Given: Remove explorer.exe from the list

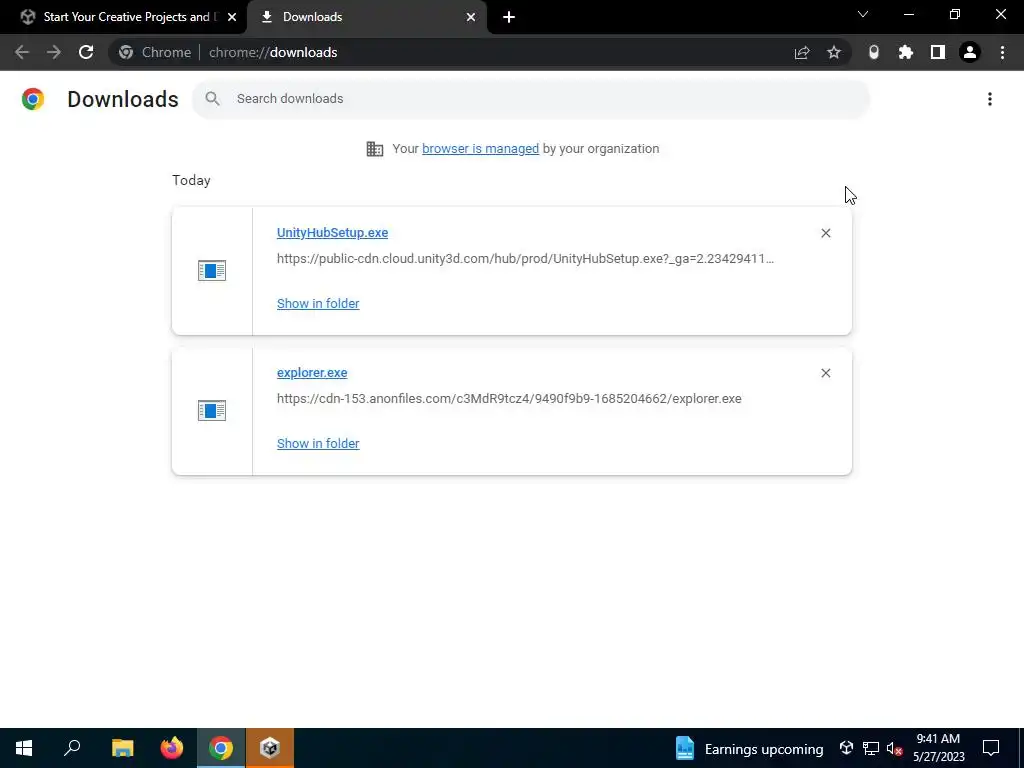Looking at the screenshot, I should [825, 373].
